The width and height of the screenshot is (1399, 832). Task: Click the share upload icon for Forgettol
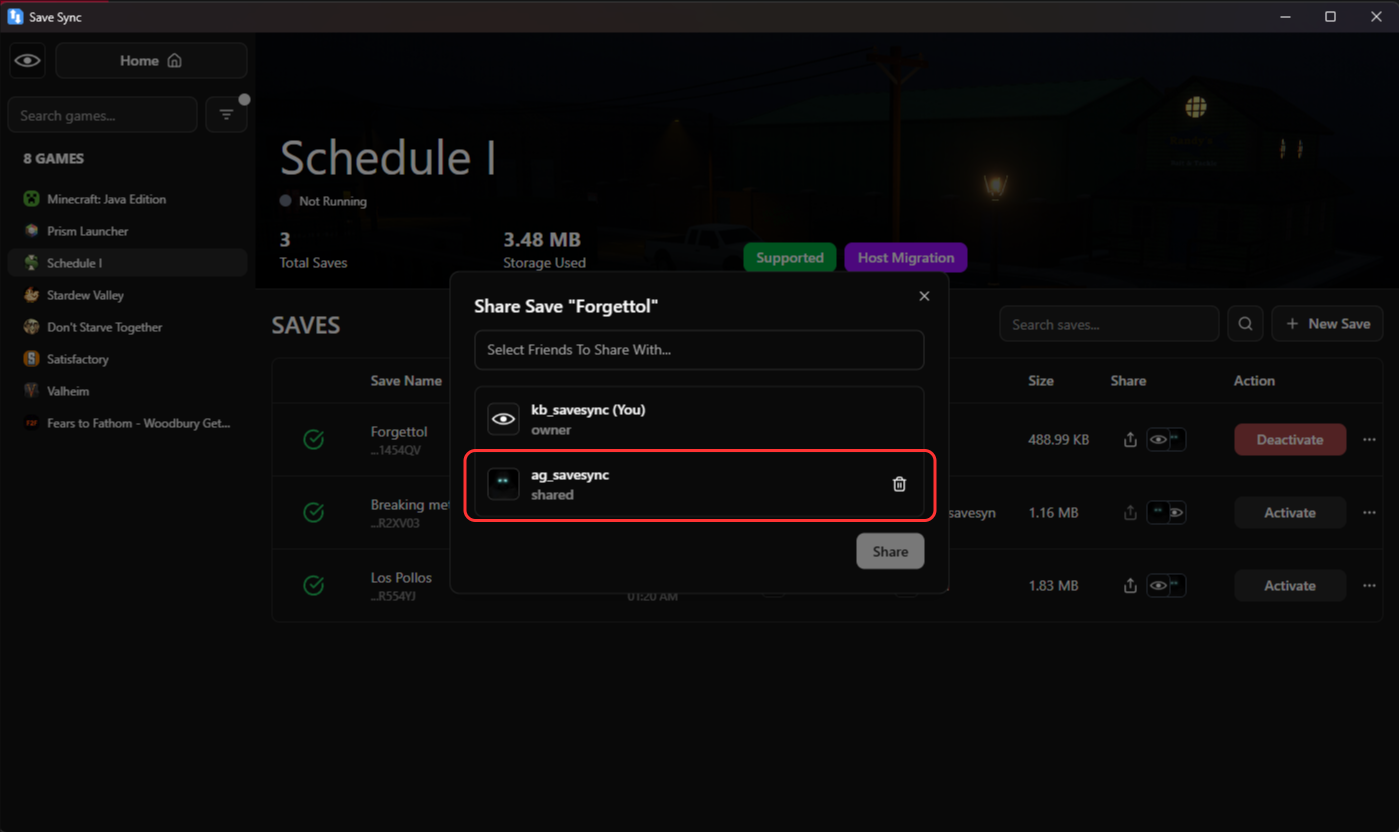pos(1130,439)
